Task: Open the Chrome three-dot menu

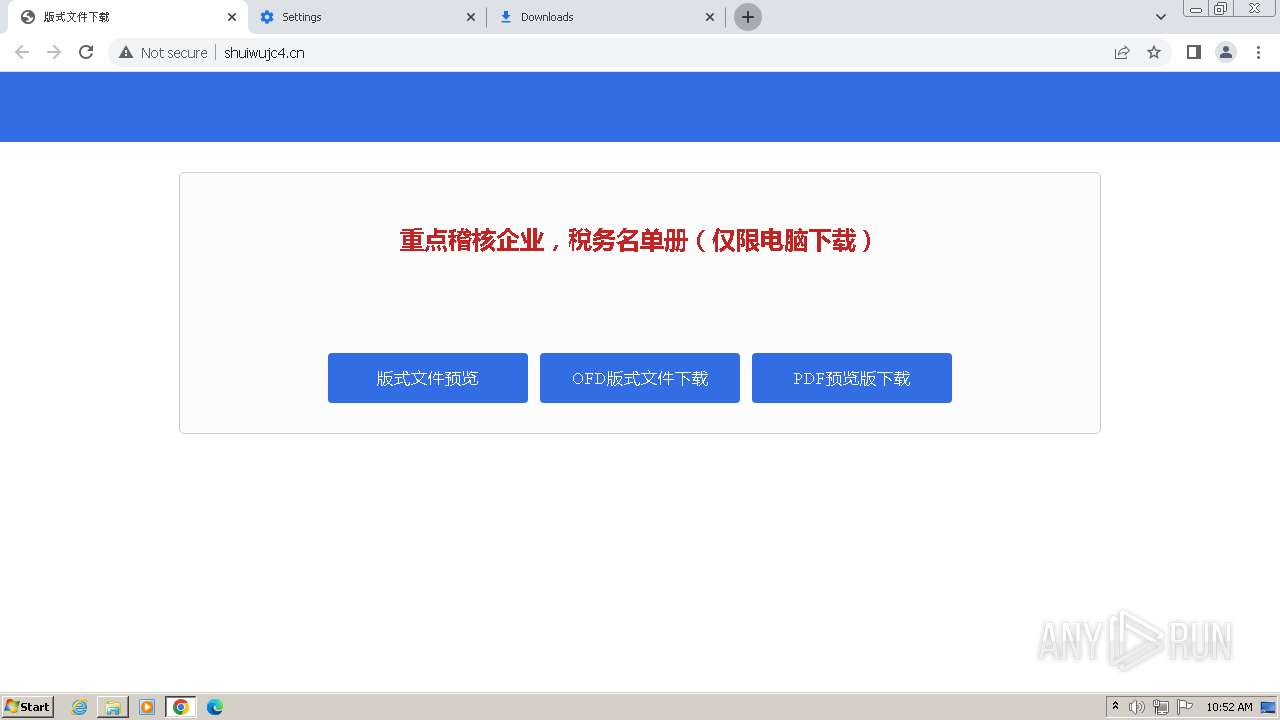Action: pos(1259,52)
